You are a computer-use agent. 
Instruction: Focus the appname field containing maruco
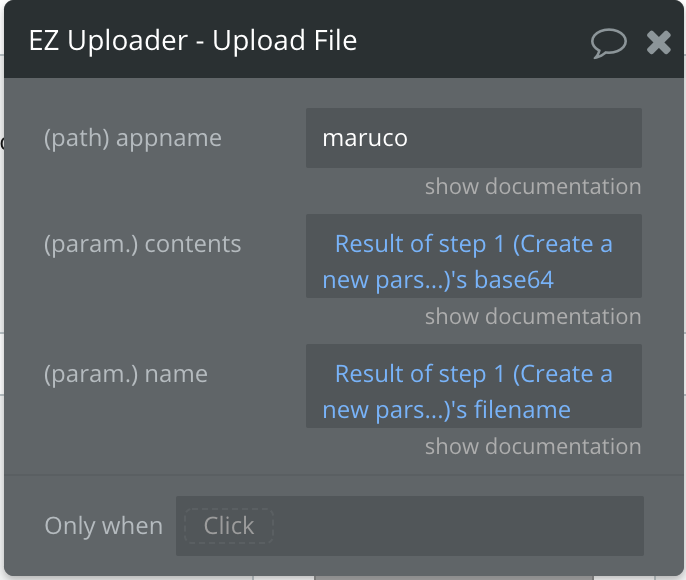click(474, 138)
